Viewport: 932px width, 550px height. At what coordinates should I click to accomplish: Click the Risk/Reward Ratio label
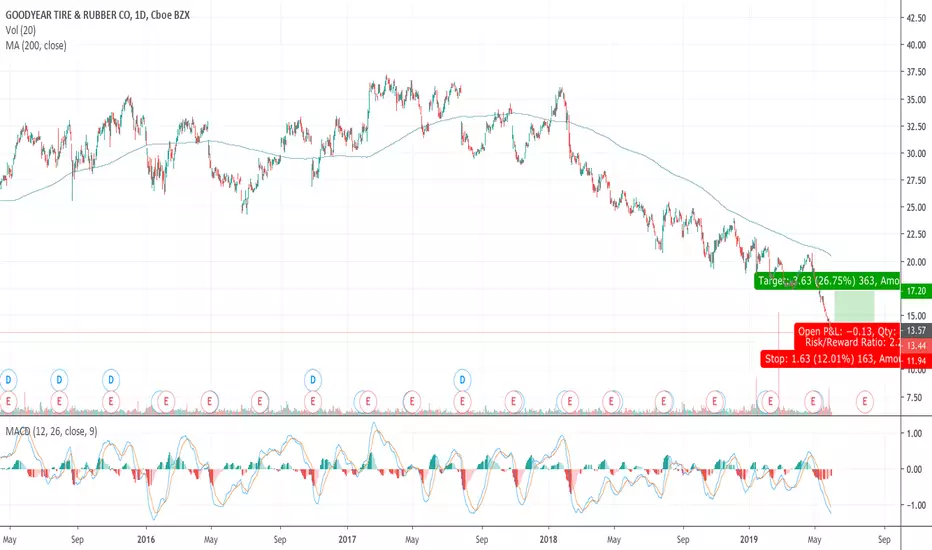(x=853, y=342)
